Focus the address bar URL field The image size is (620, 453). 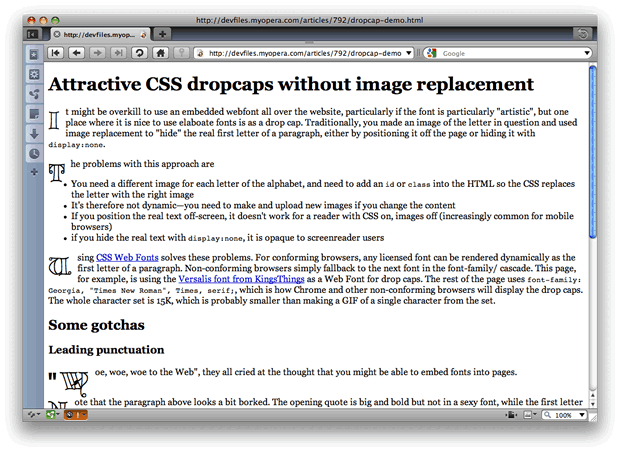pyautogui.click(x=305, y=53)
